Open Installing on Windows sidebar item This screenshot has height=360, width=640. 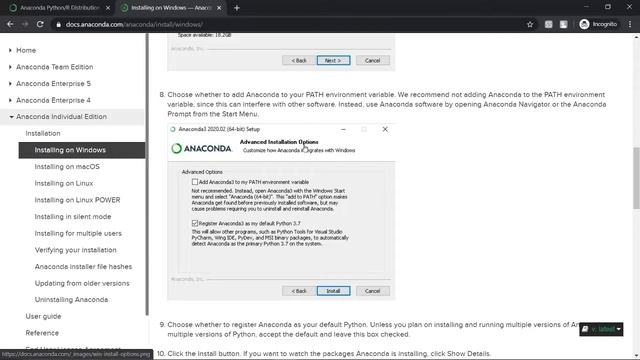[82, 150]
